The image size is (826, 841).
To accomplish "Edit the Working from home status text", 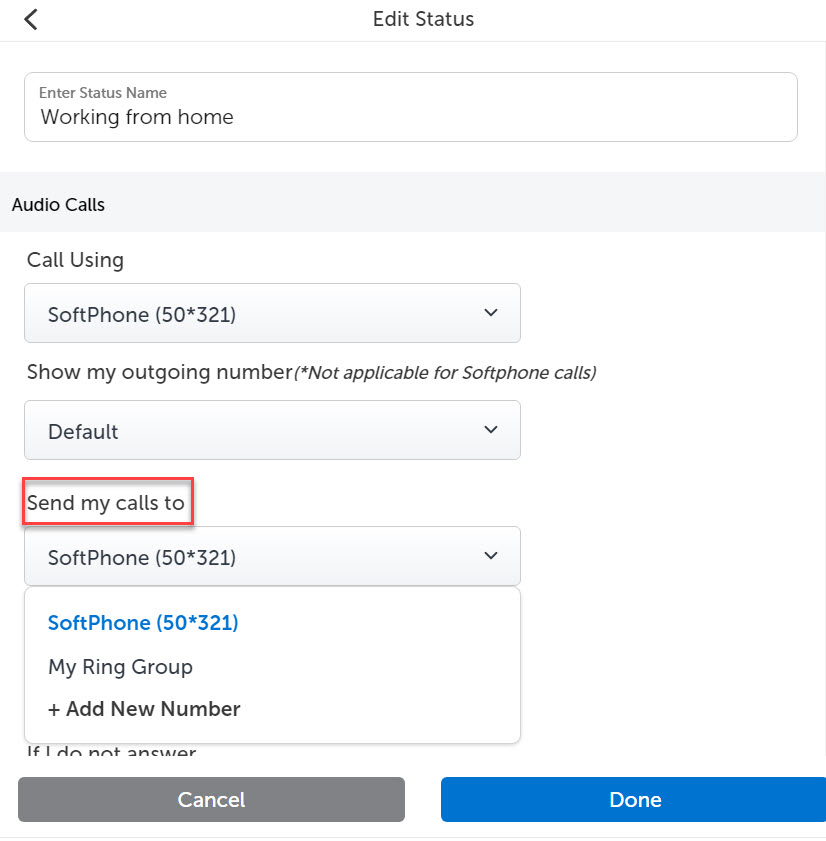I will [135, 117].
